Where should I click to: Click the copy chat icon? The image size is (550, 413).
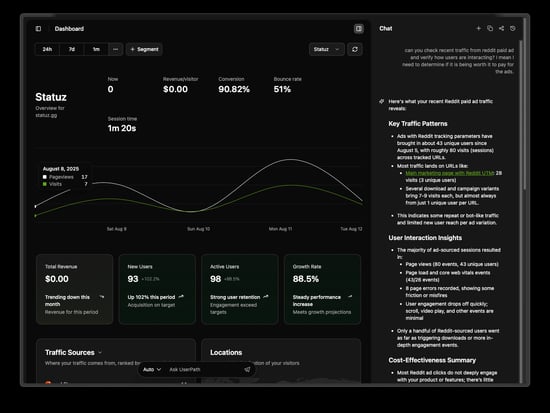pyautogui.click(x=490, y=28)
